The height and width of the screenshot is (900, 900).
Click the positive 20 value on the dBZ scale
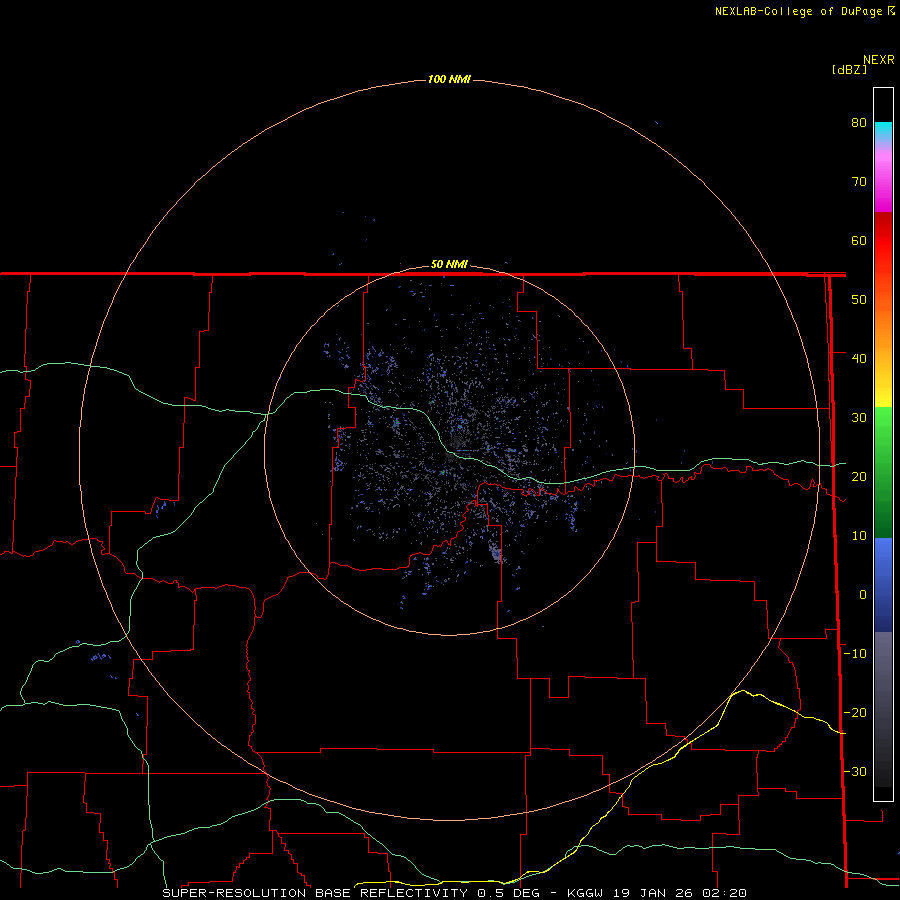point(859,477)
